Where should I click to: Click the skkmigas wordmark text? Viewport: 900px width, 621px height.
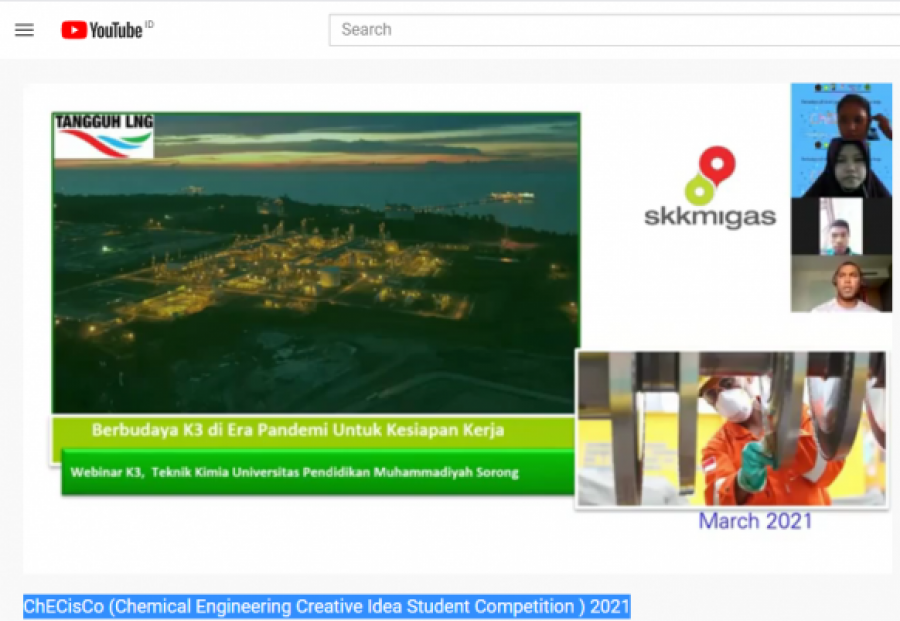(x=710, y=217)
